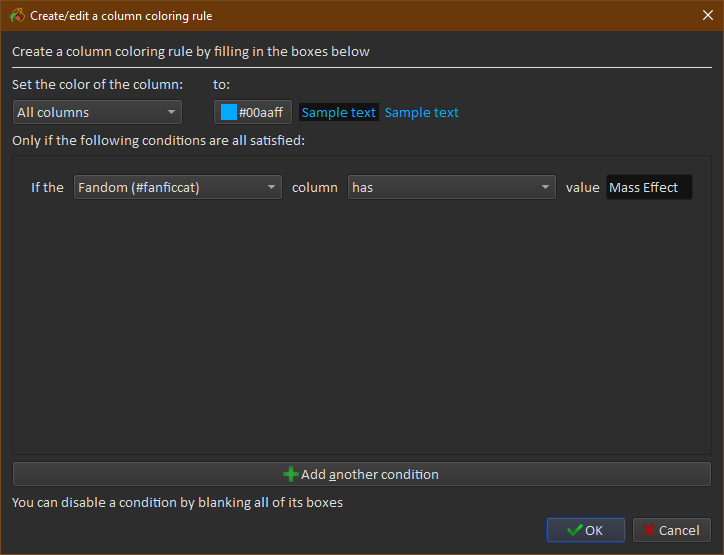Click the arrow on the All columns combo box
Screen dimensions: 724x555
coord(171,112)
